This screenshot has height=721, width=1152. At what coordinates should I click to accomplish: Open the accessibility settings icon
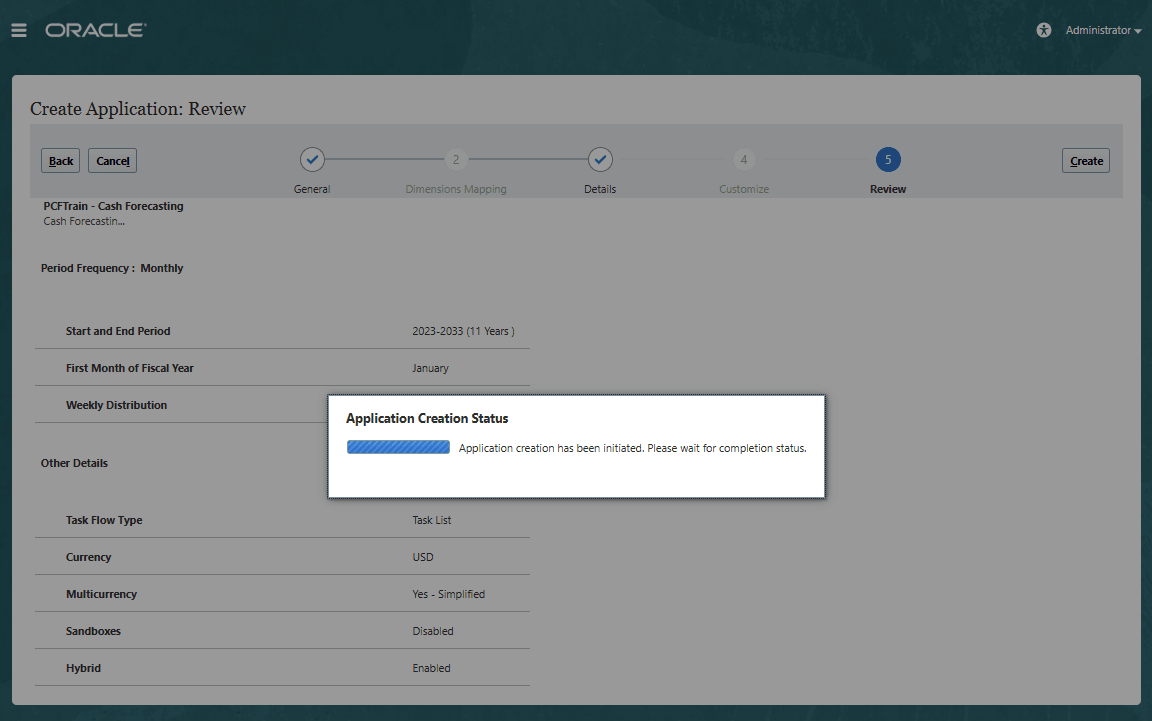(x=1043, y=30)
